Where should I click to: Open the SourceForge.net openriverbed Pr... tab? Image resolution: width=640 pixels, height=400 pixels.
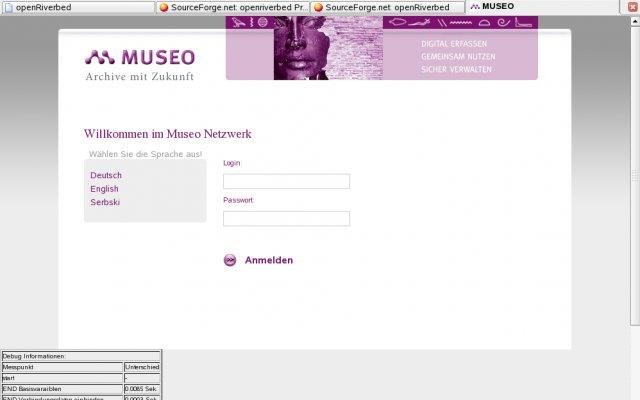(x=233, y=7)
